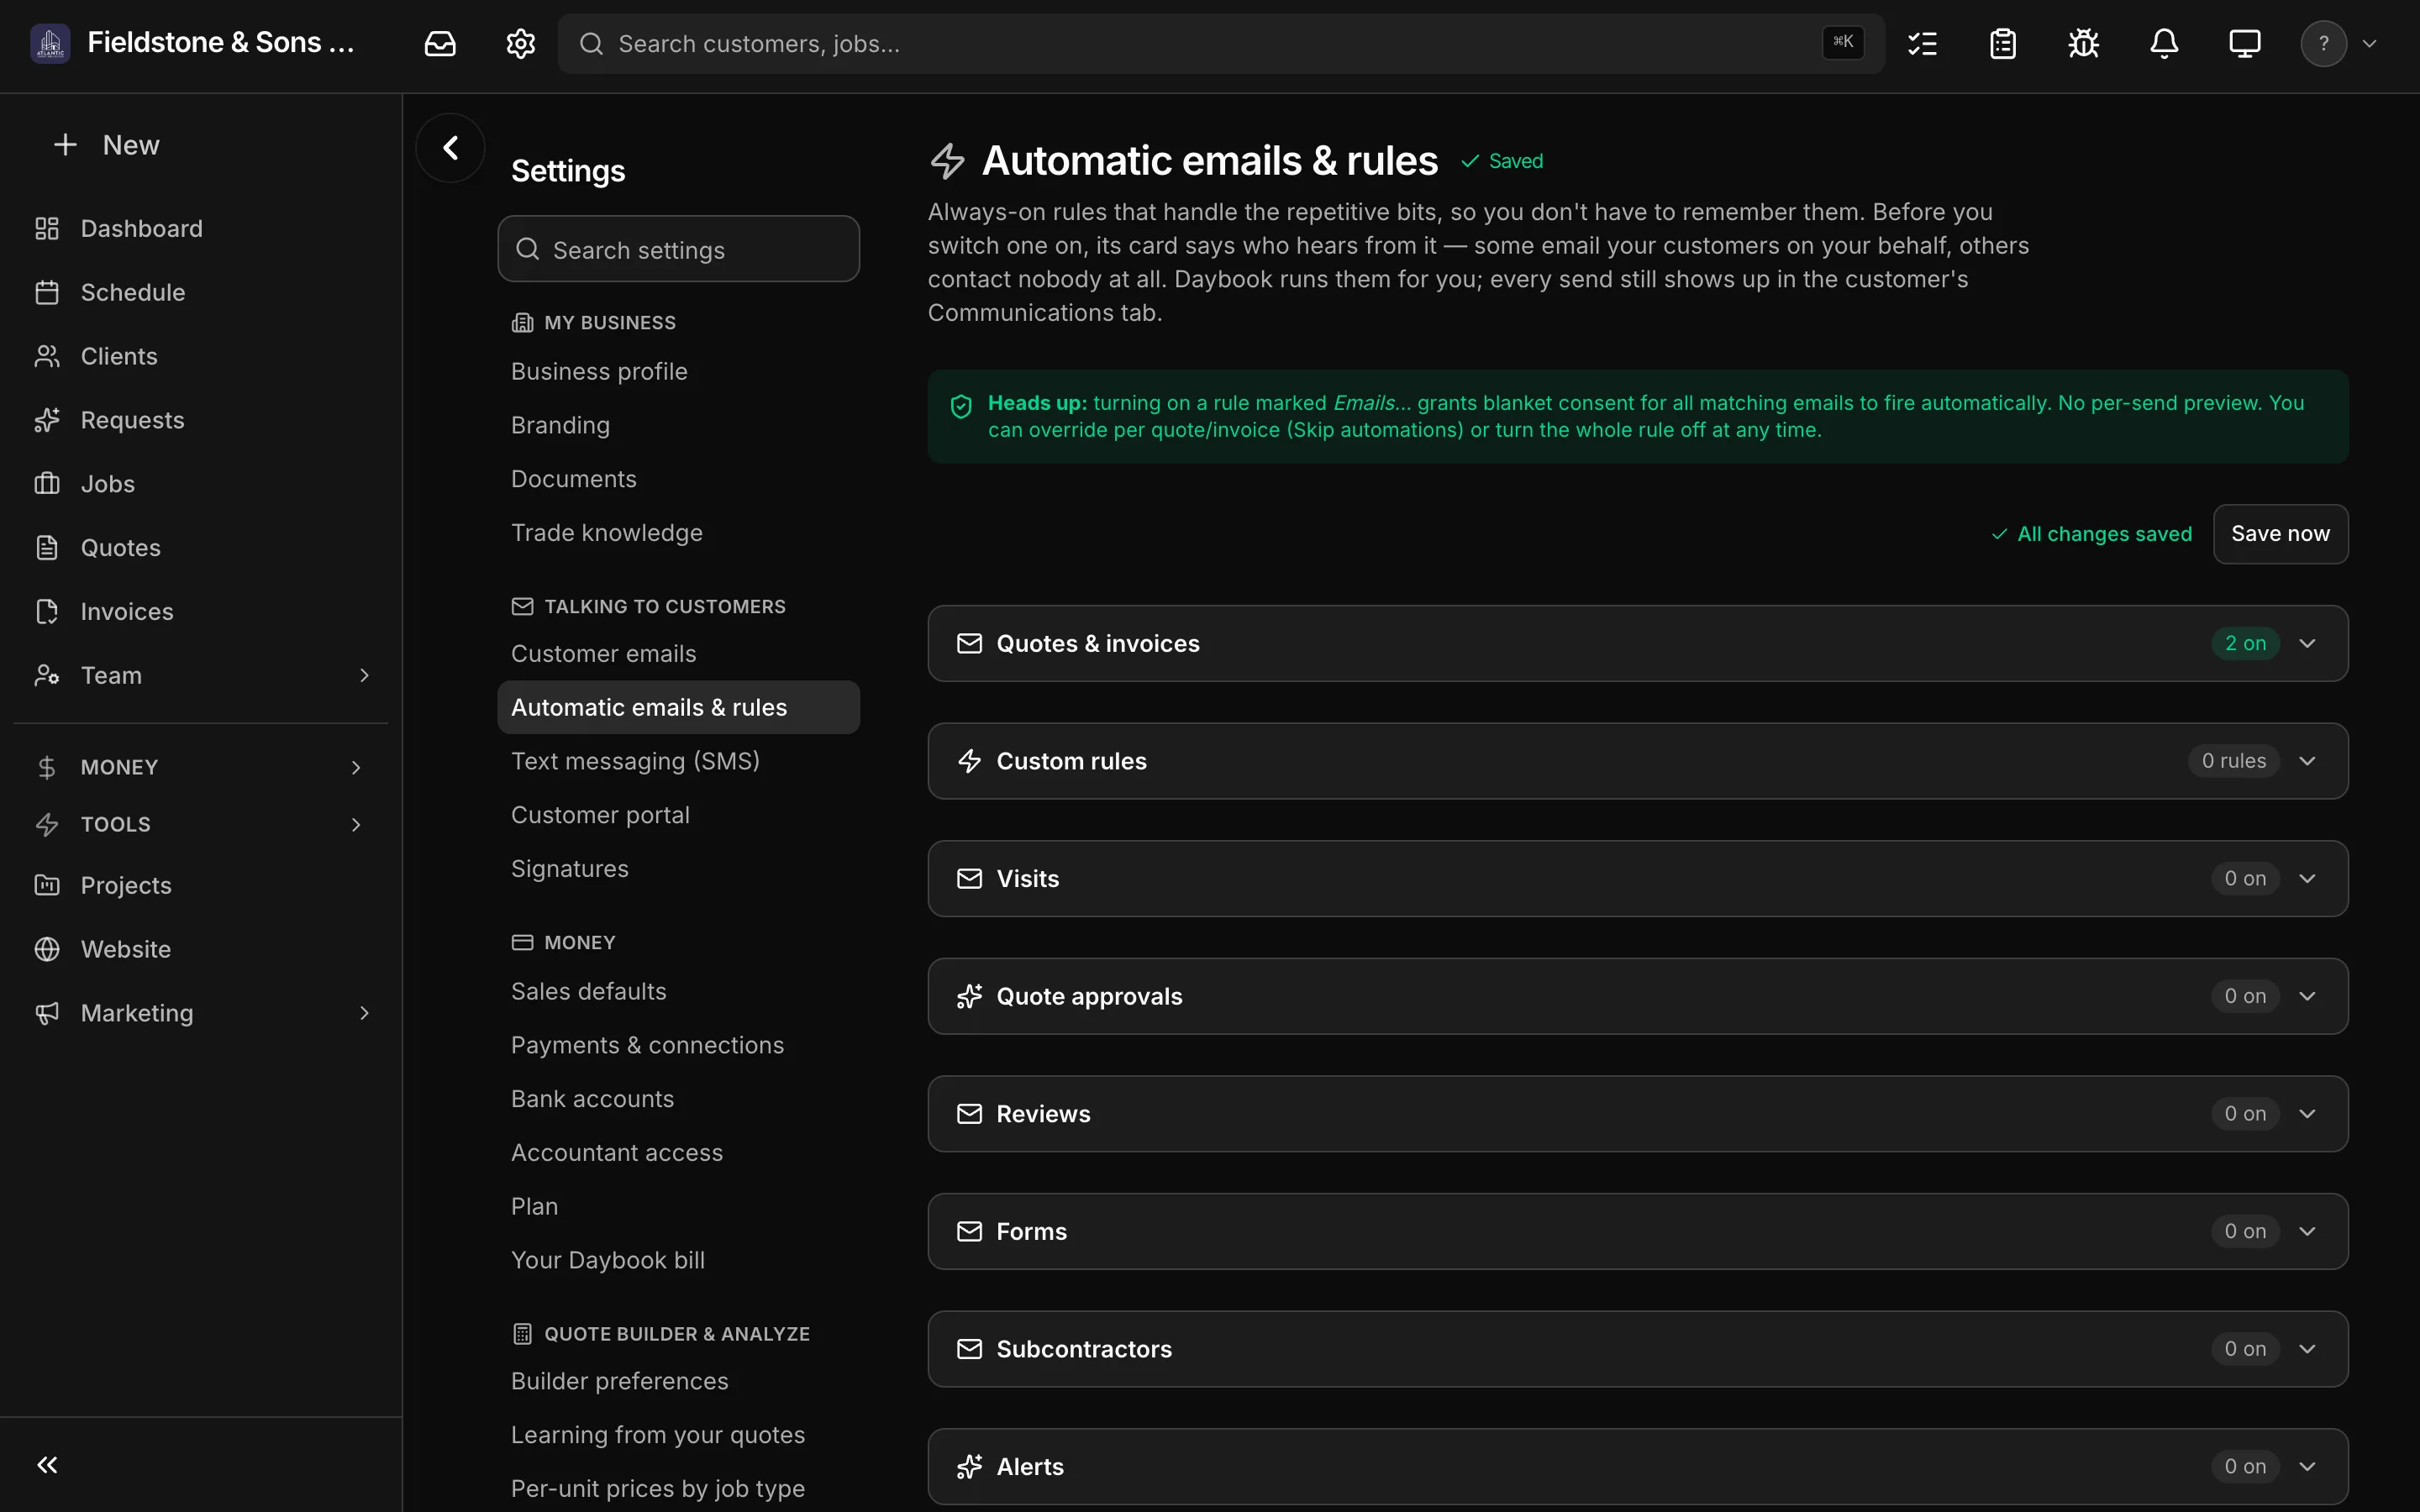Click the Fieldstone & Sons company logo

[x=50, y=43]
